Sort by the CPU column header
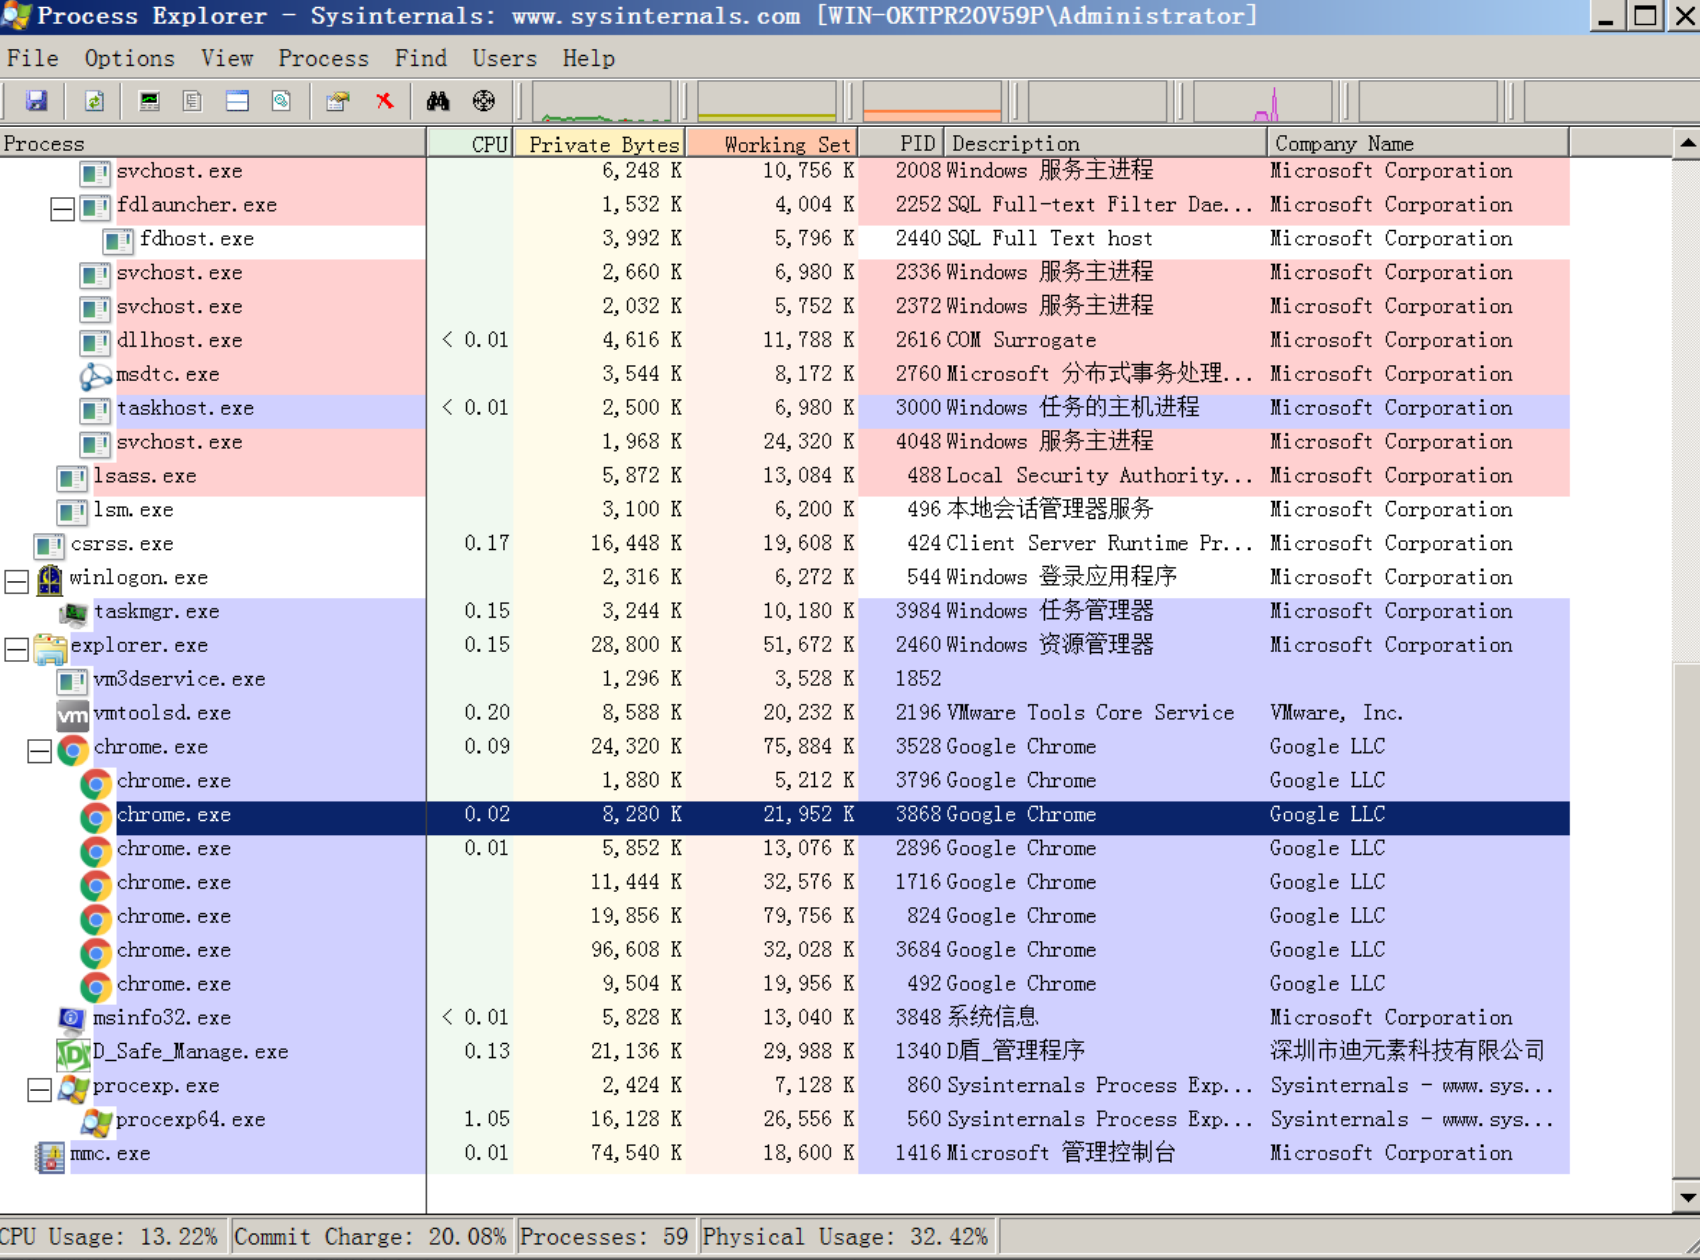This screenshot has width=1700, height=1260. (470, 143)
